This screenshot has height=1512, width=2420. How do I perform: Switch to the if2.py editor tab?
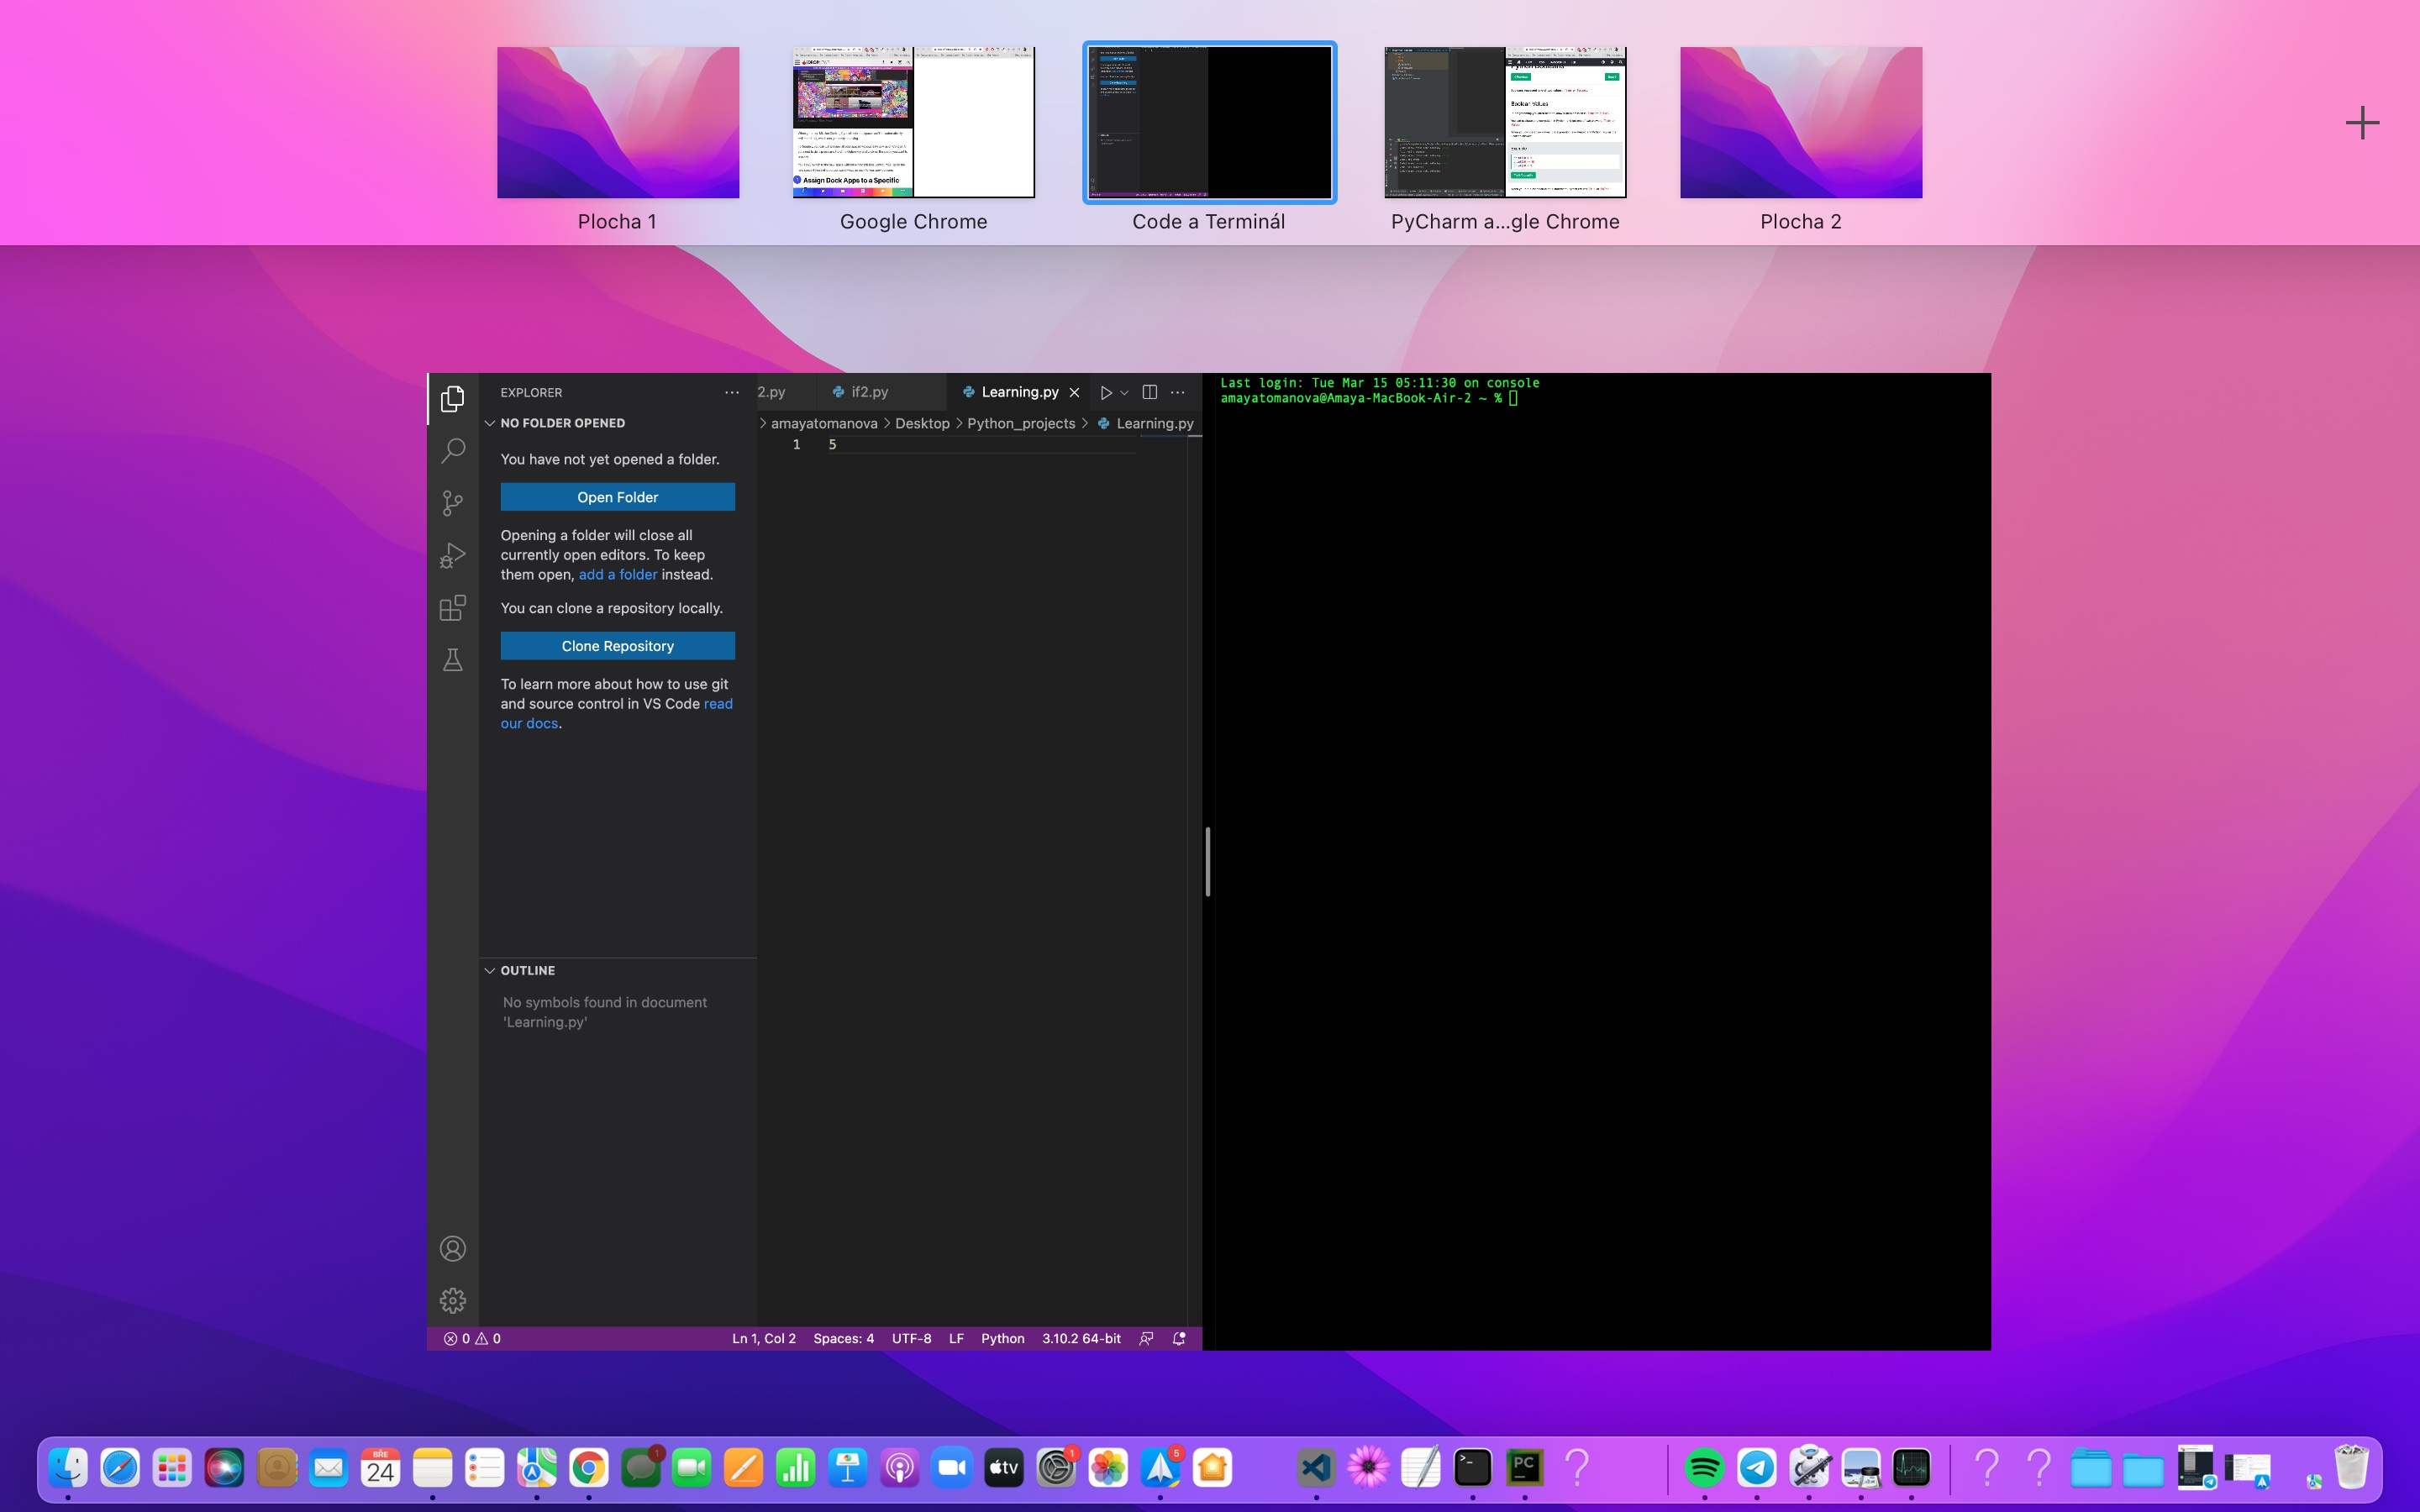pyautogui.click(x=869, y=392)
